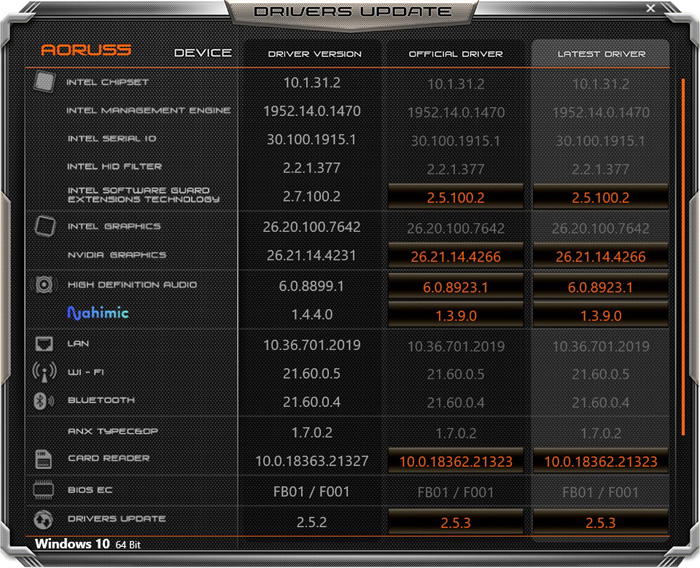Click Intel Software Guard Extensions Technology label
The width and height of the screenshot is (700, 568).
(x=143, y=195)
